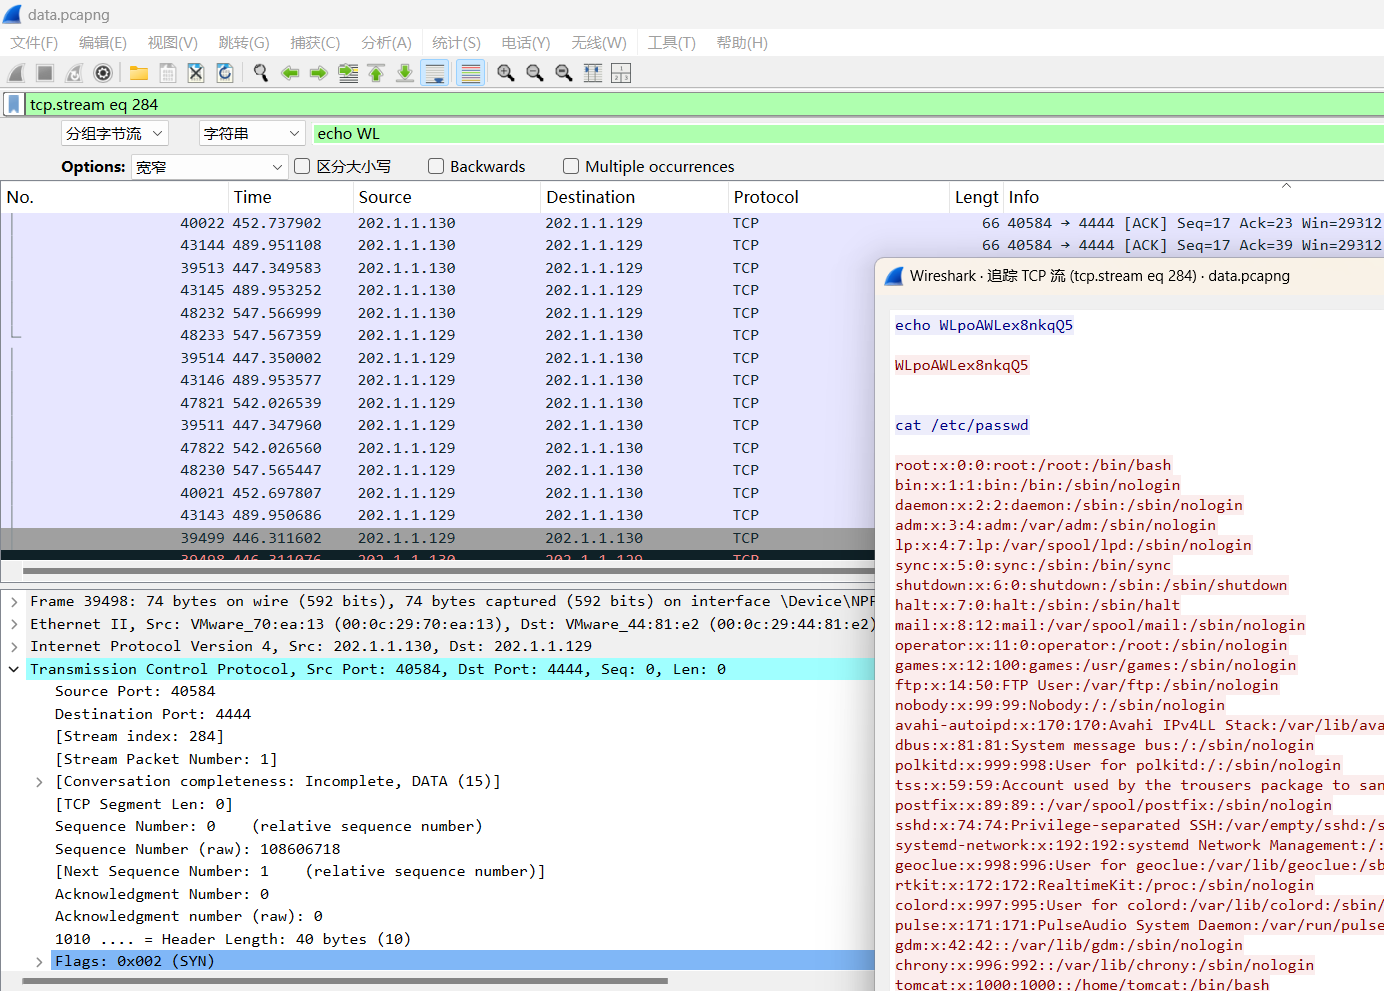Click the display filter bookmark icon
The height and width of the screenshot is (991, 1384).
click(14, 104)
